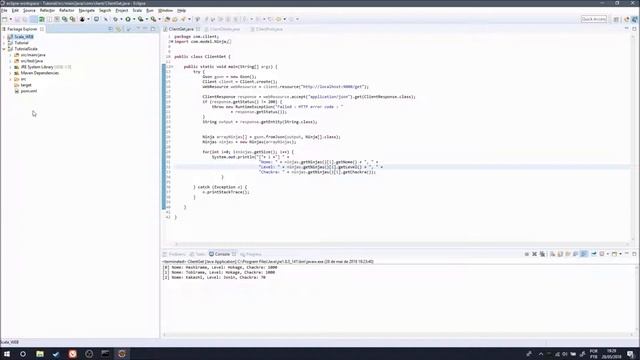Screen dimensions: 640x360
Task: Maximize the editor area
Action: pyautogui.click(x=634, y=29)
